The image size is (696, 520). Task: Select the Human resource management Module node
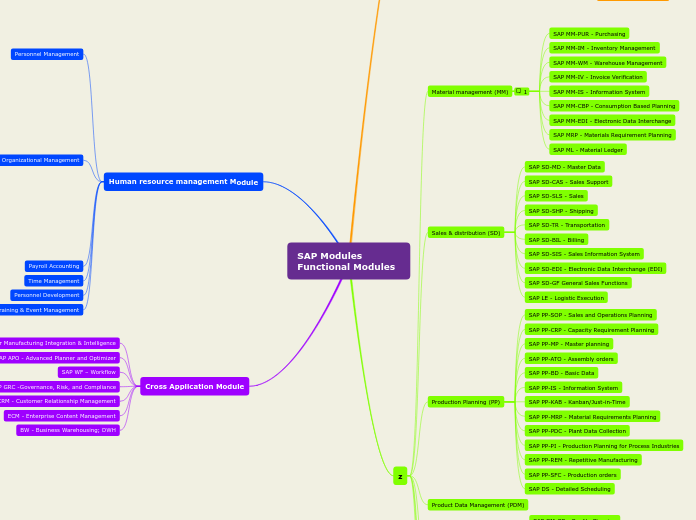pos(183,182)
